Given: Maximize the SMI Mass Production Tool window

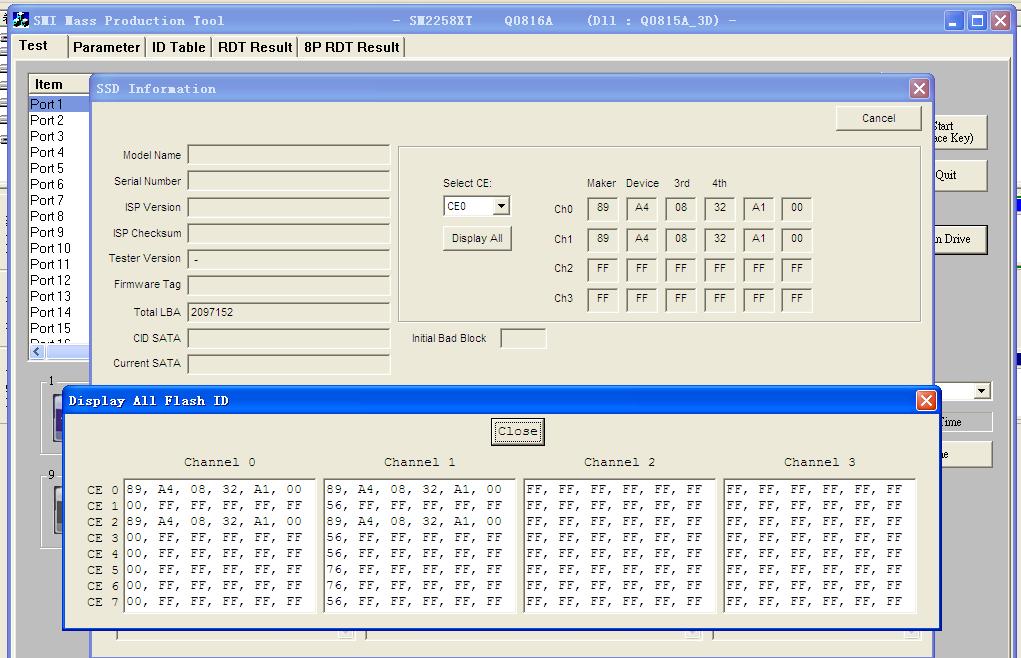Looking at the screenshot, I should pyautogui.click(x=977, y=21).
